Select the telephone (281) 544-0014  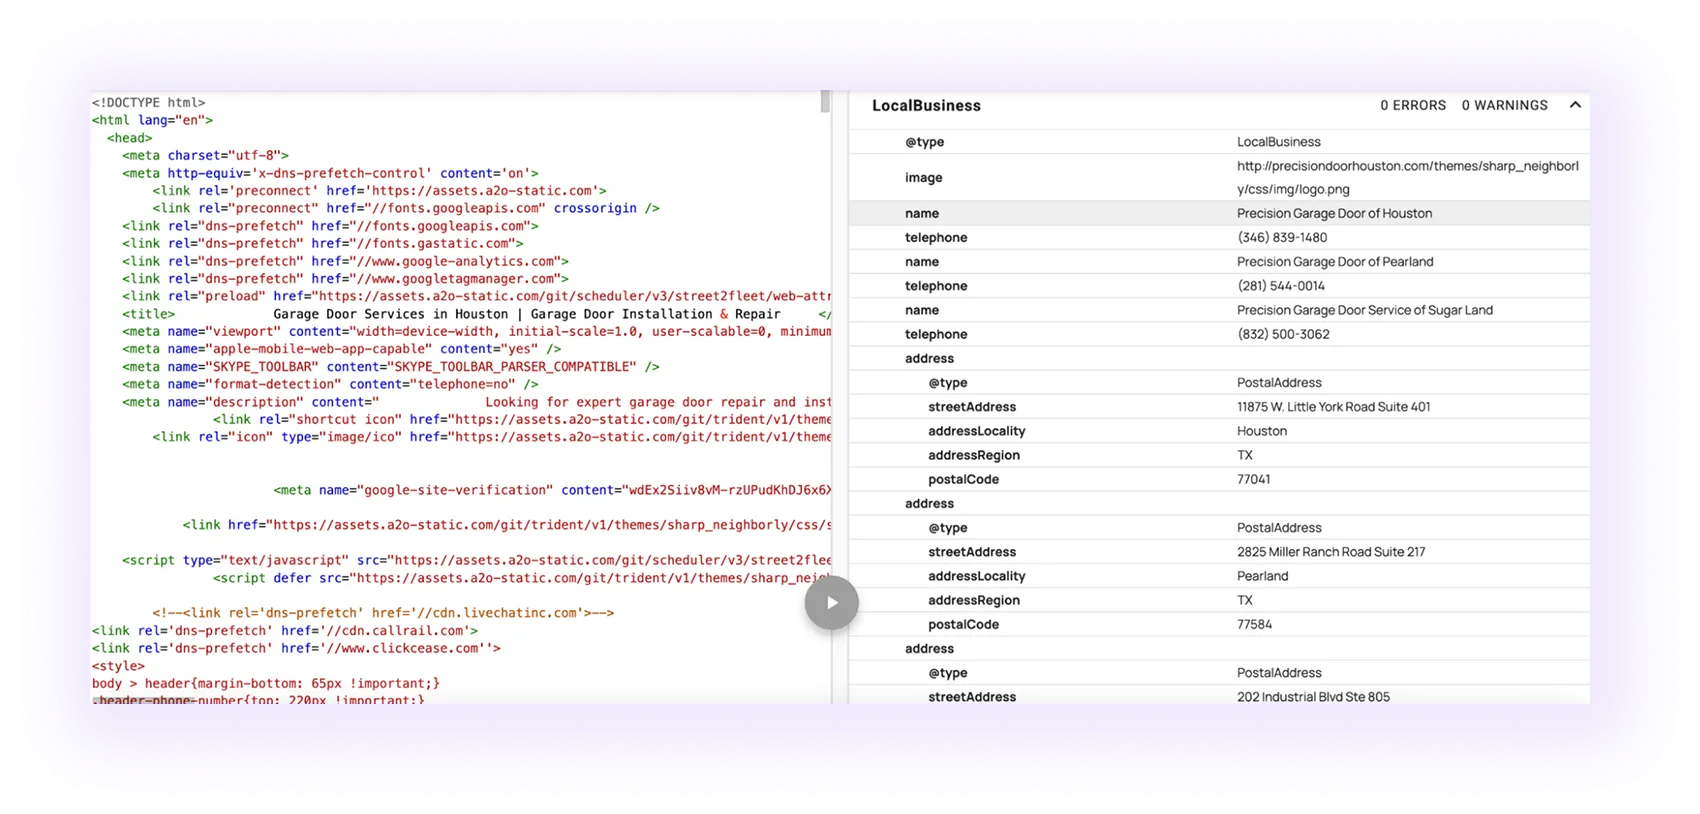(1281, 286)
